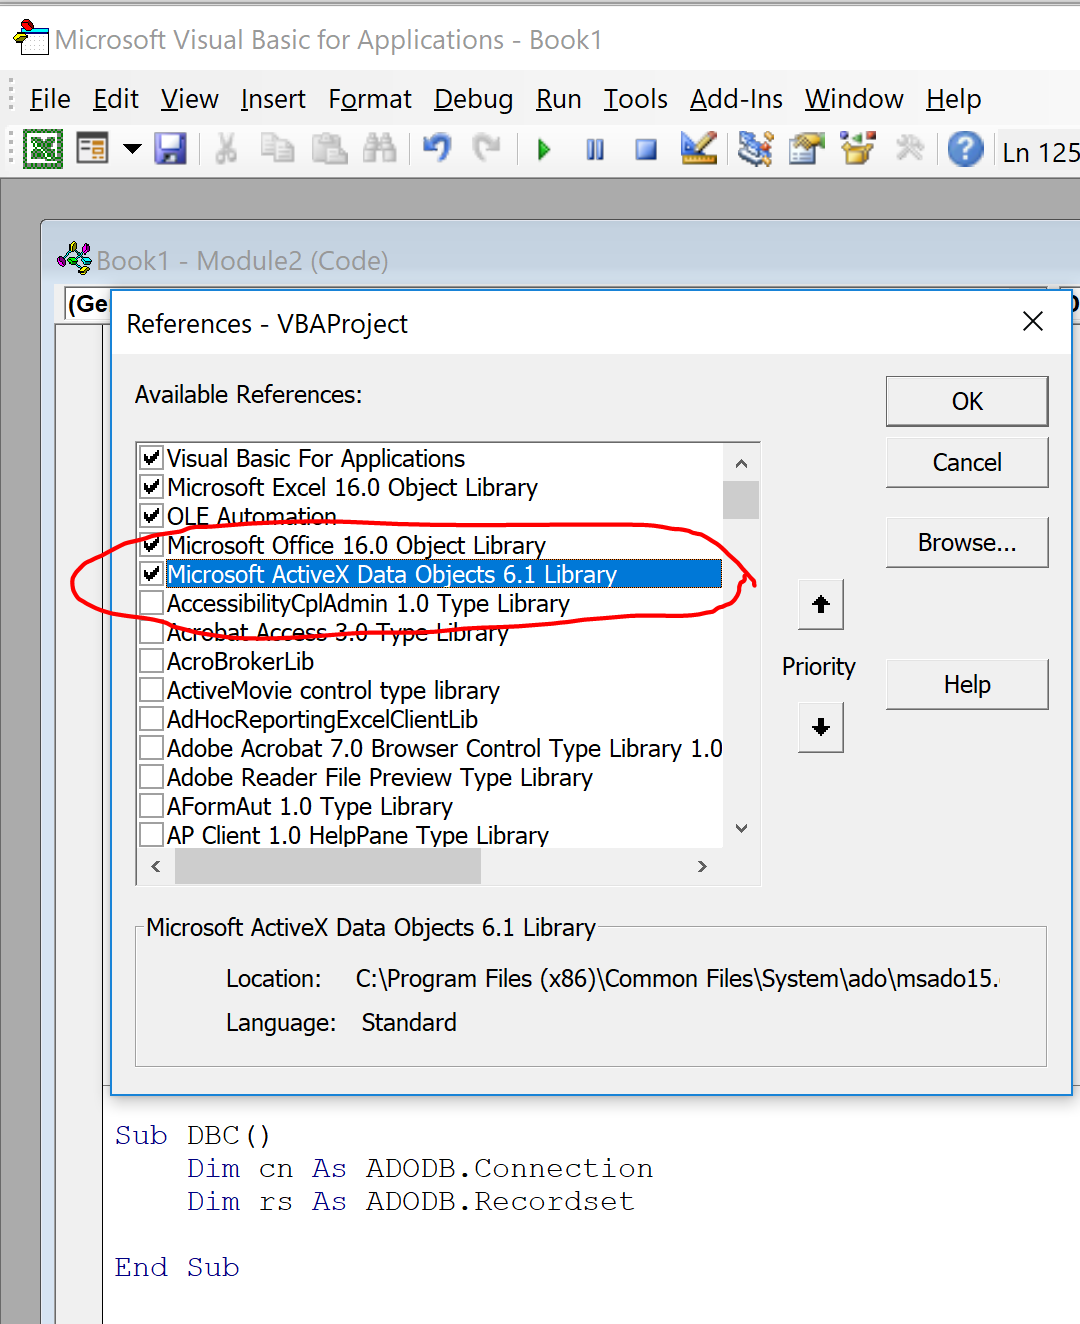Click the Break pause icon

coord(595,150)
